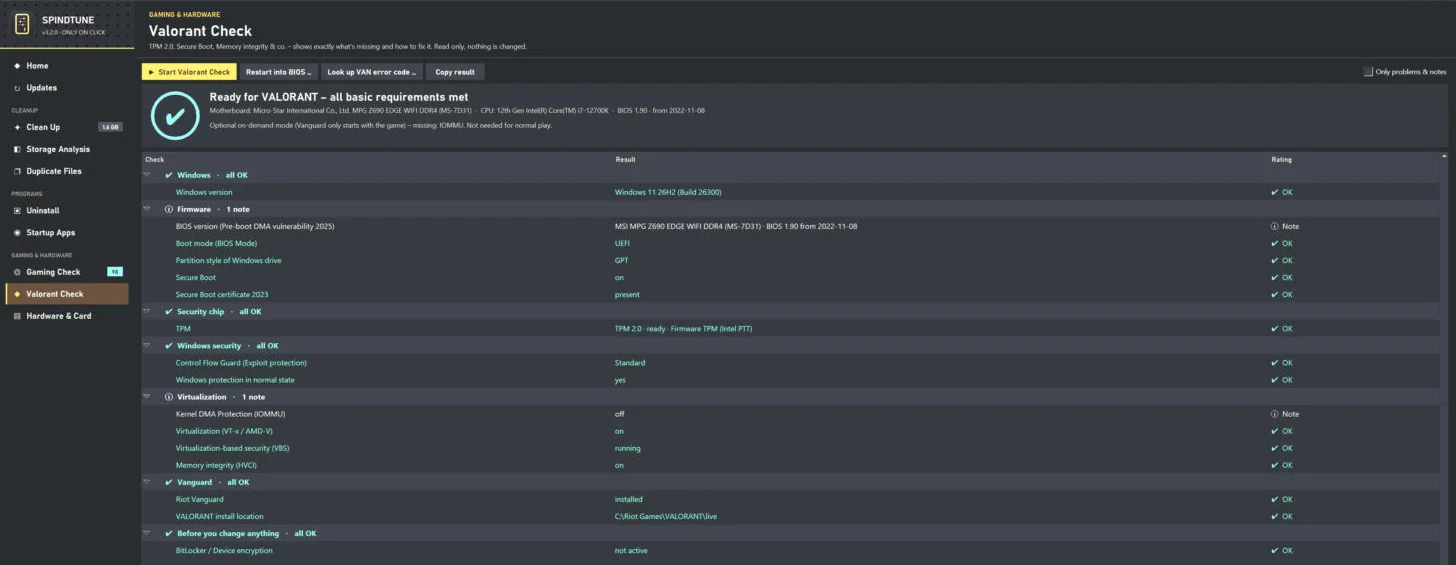Click the results list scrollbar up arrow

pyautogui.click(x=1444, y=157)
